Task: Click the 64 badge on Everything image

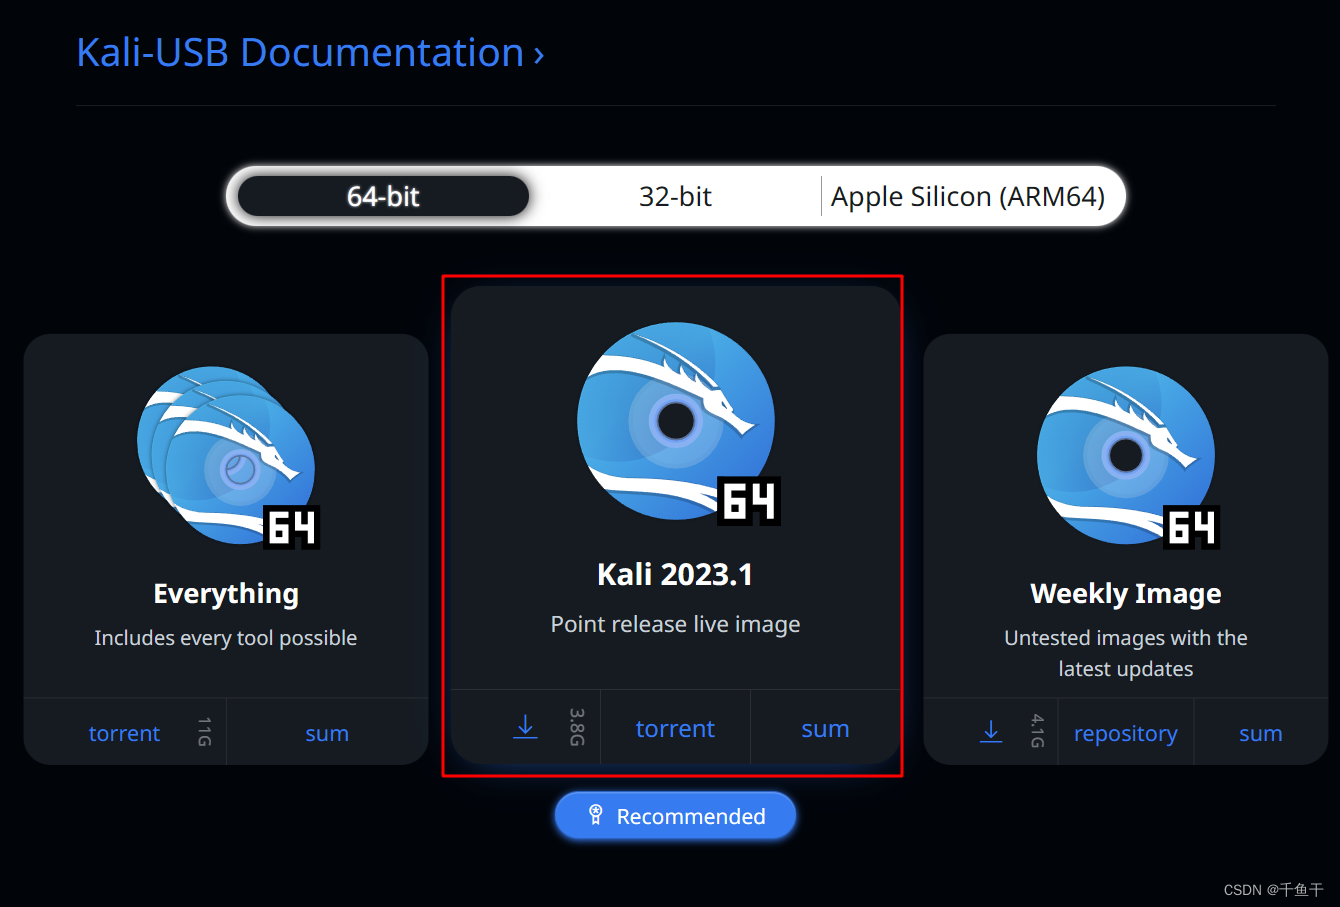Action: 292,527
